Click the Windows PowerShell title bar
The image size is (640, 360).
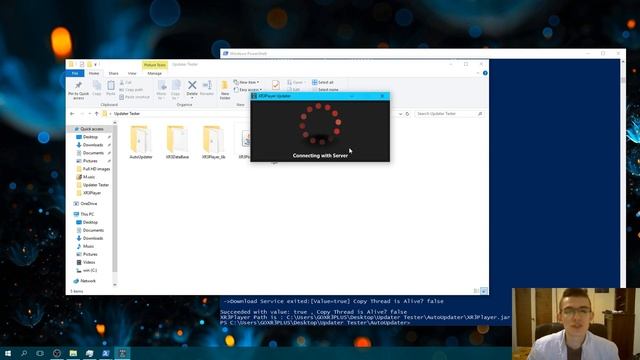pos(423,53)
